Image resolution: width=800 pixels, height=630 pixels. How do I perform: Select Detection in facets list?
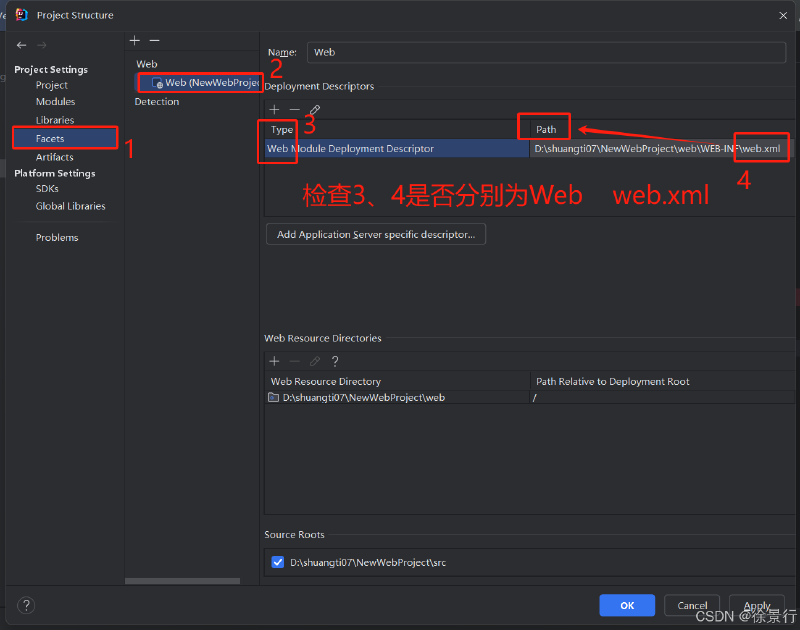click(x=157, y=102)
